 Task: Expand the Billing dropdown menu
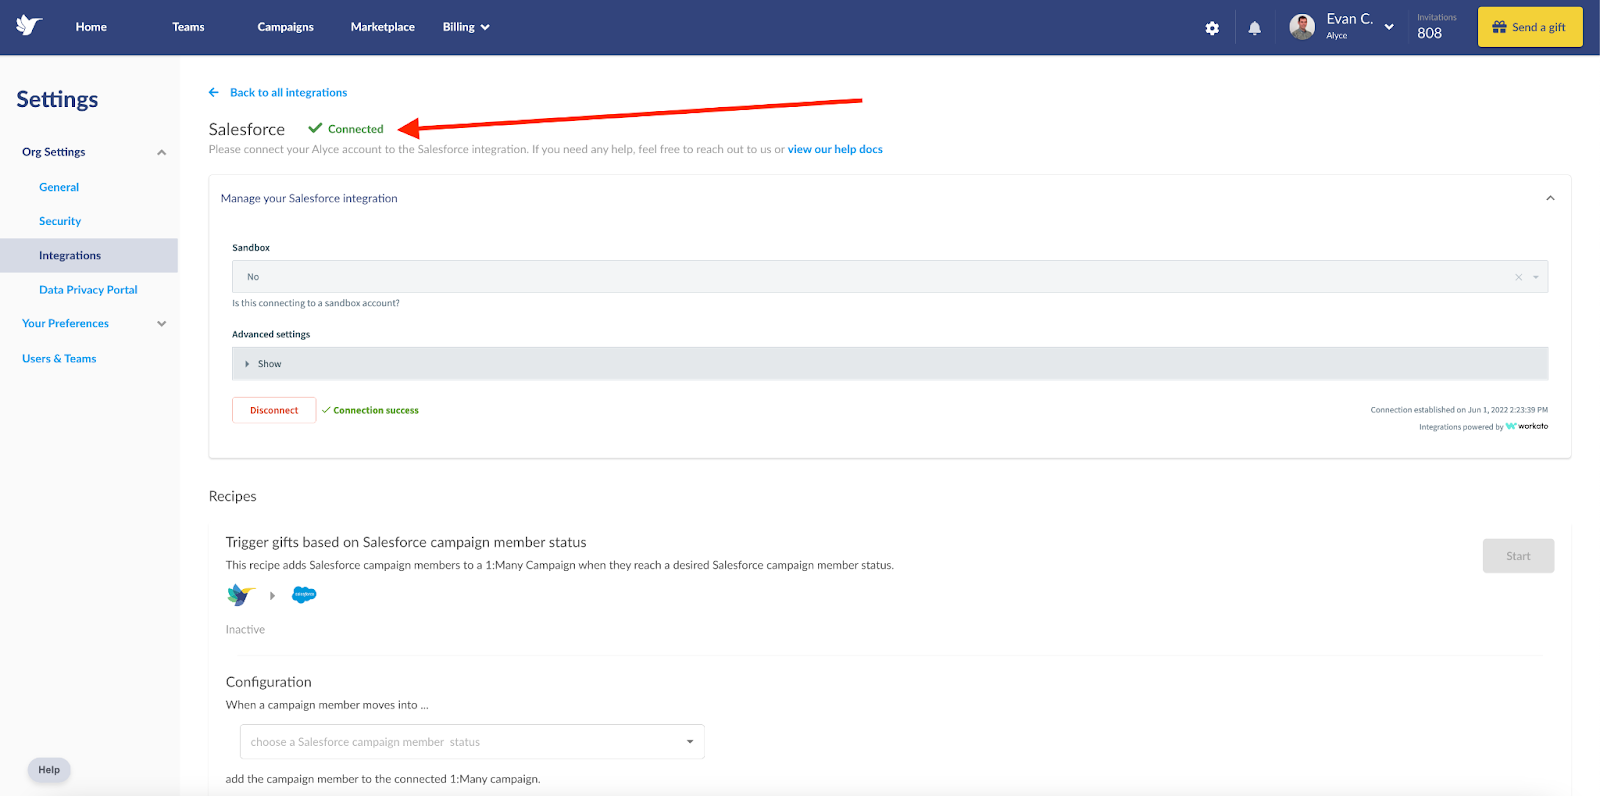466,27
